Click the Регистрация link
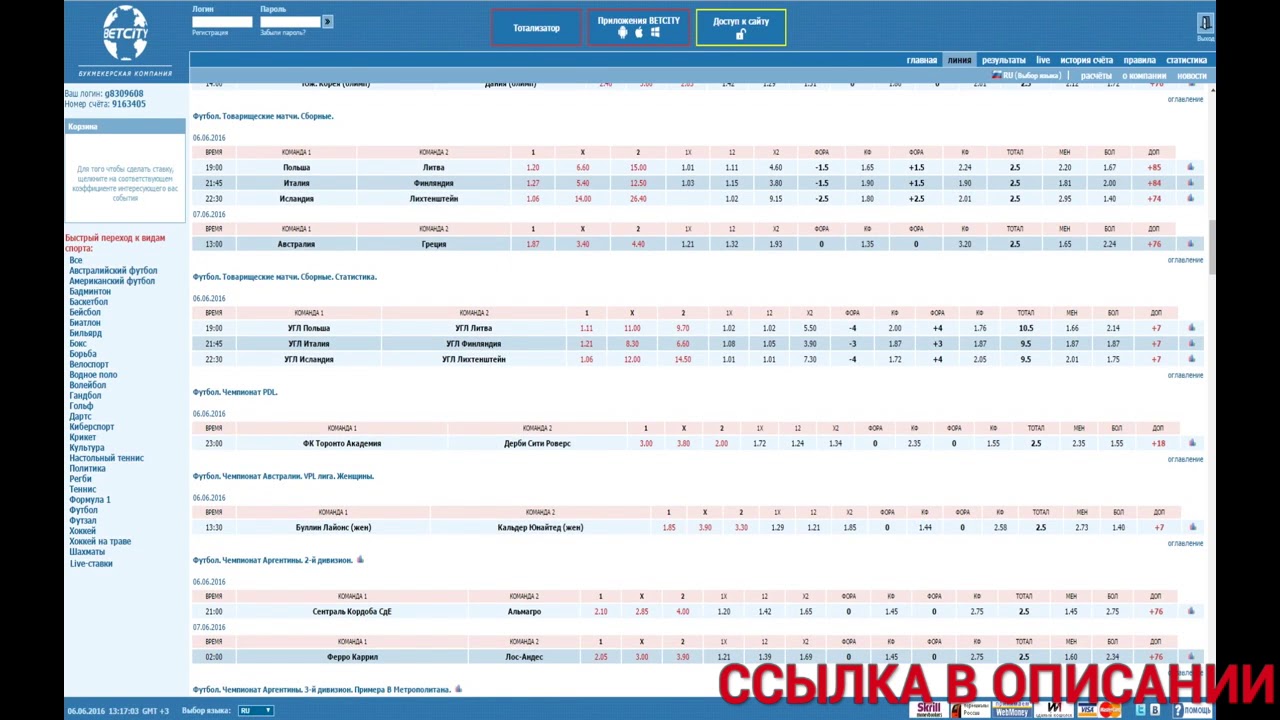Viewport: 1280px width, 720px height. pyautogui.click(x=210, y=33)
